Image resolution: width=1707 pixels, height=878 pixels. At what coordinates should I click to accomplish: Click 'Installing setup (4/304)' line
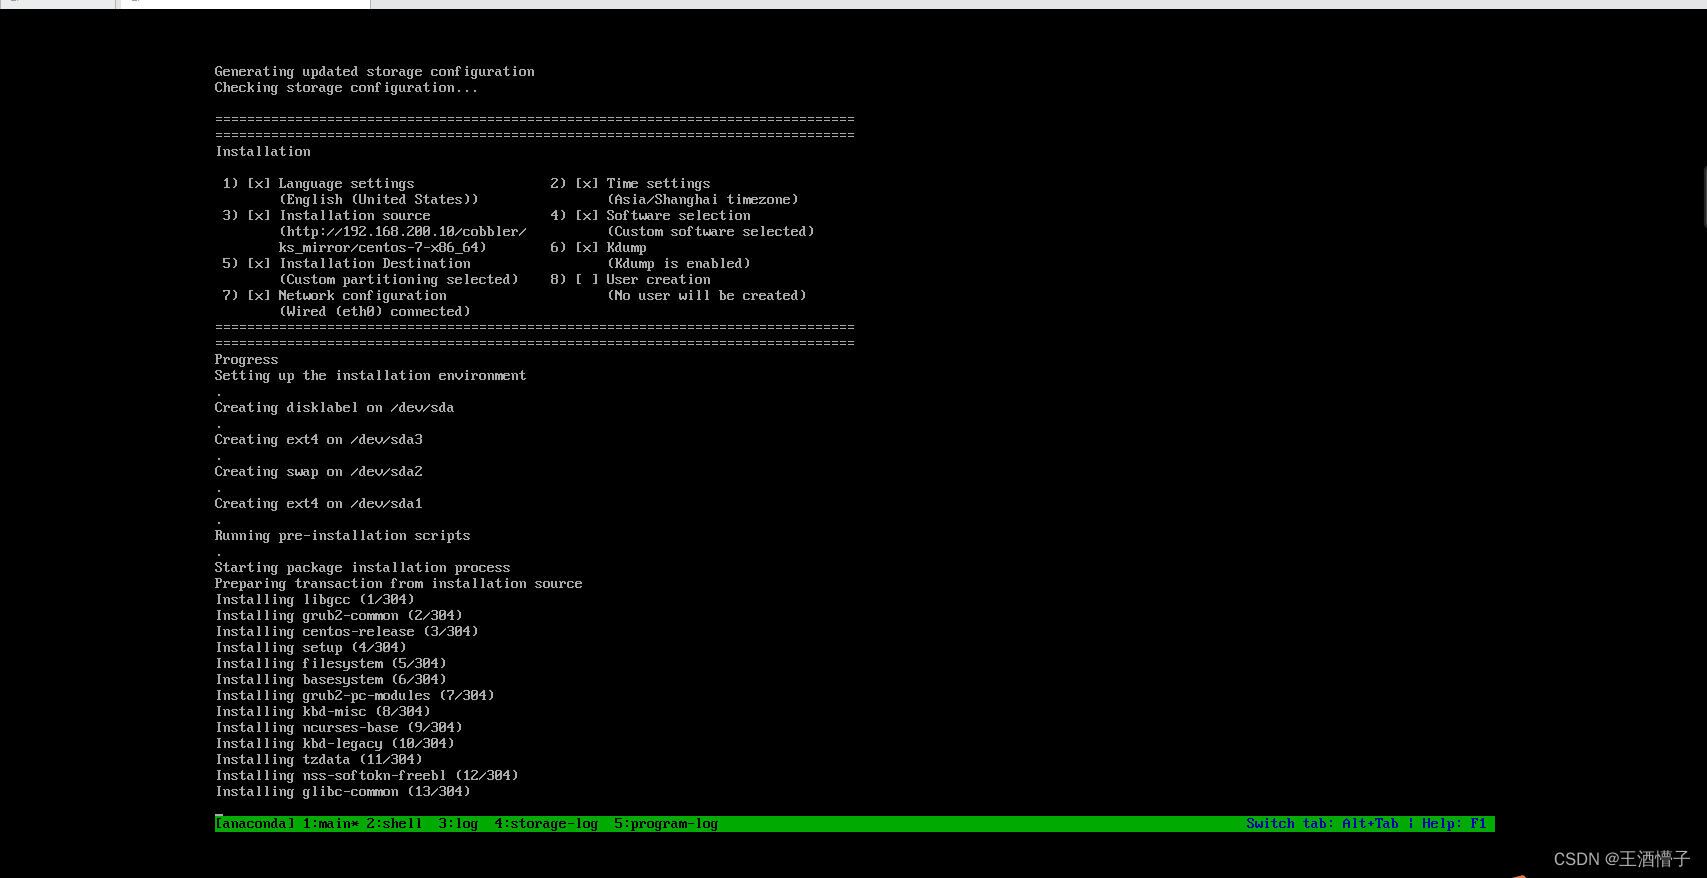[x=311, y=648]
